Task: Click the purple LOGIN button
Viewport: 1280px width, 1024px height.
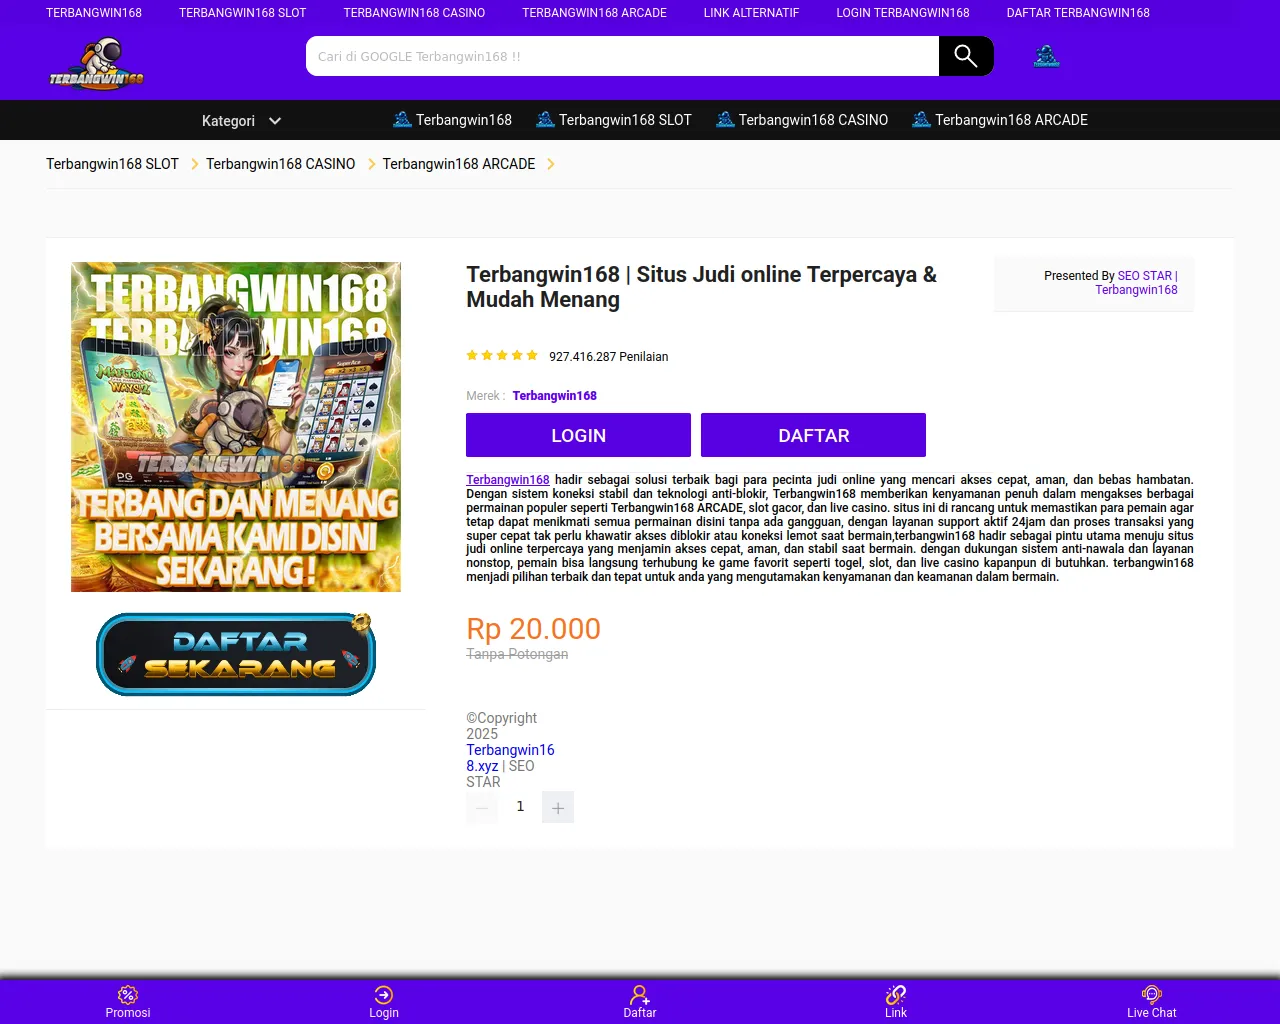Action: coord(578,435)
